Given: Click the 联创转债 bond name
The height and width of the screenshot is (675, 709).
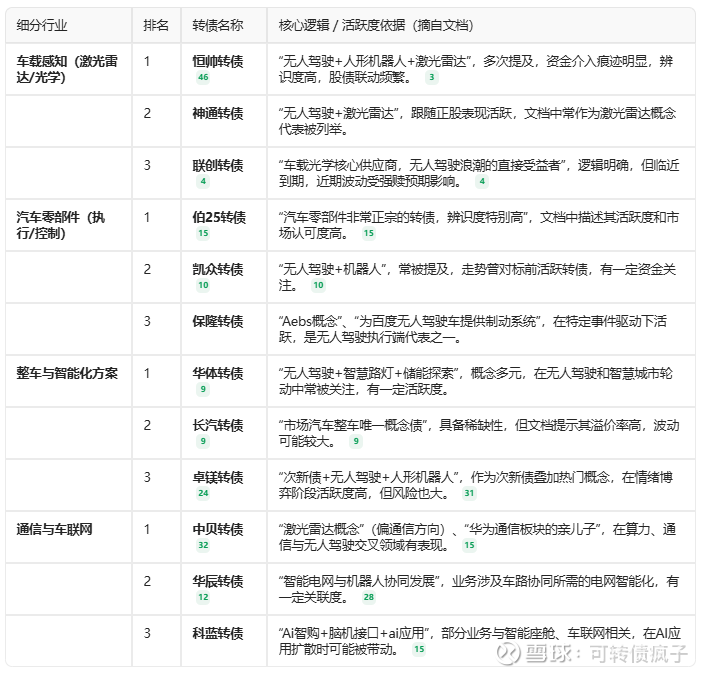Looking at the screenshot, I should click(x=218, y=165).
